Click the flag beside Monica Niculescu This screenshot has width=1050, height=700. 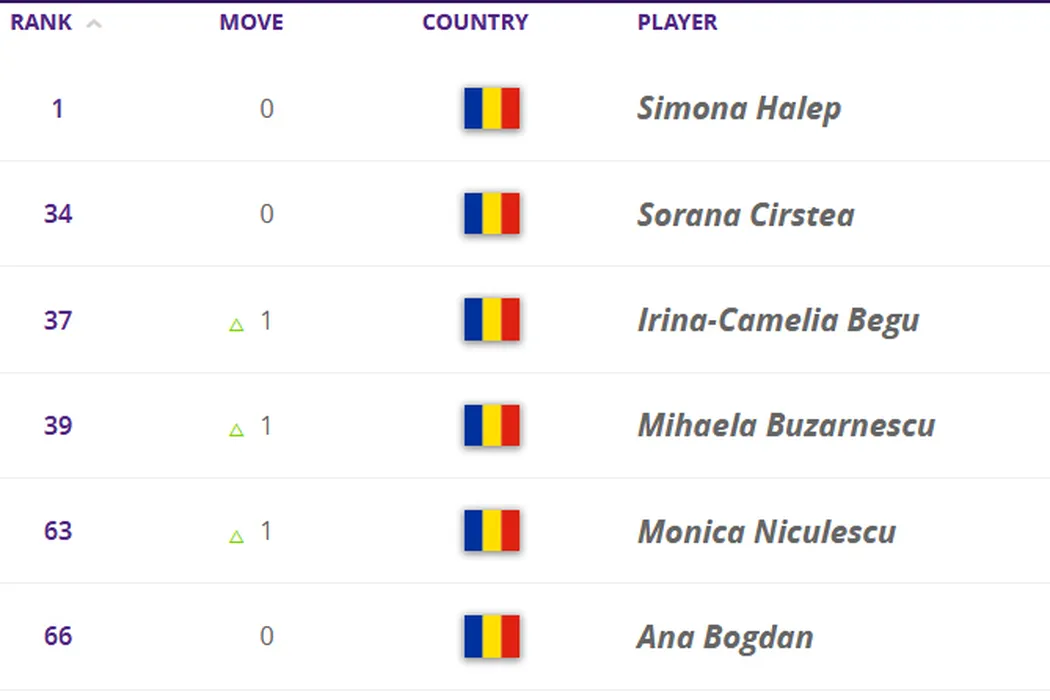tap(491, 530)
